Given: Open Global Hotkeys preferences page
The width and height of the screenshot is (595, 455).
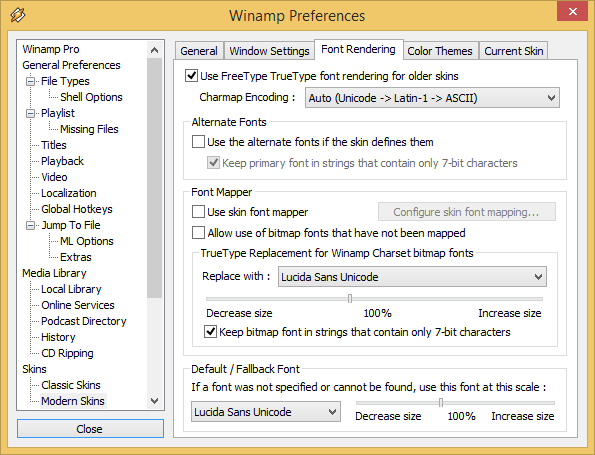Looking at the screenshot, I should point(77,209).
